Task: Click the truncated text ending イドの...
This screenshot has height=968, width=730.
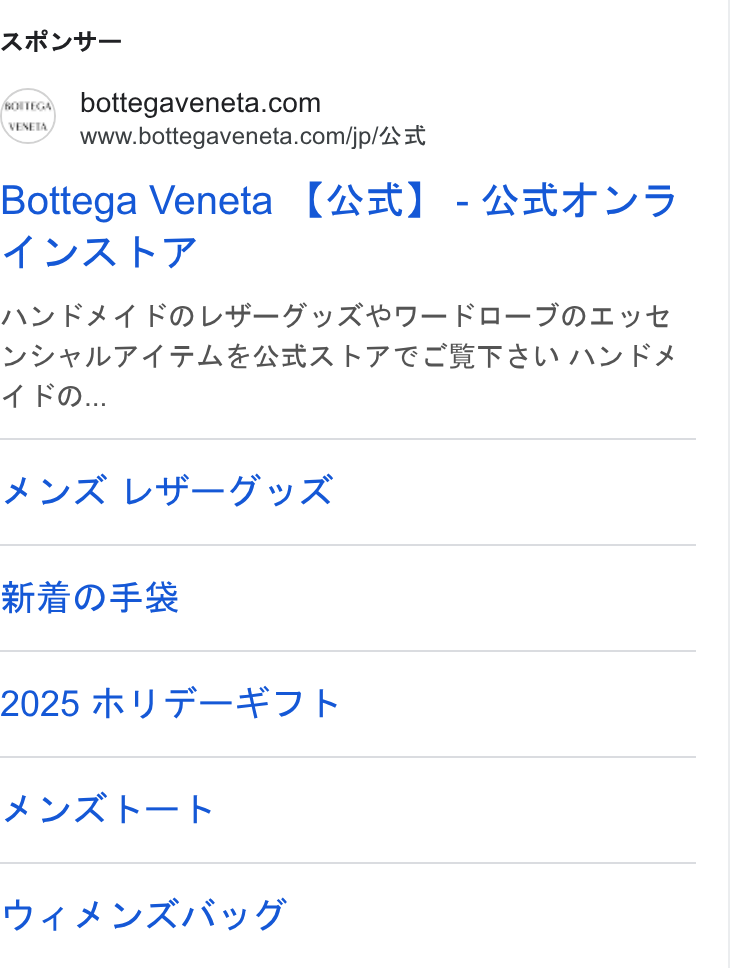Action: coord(54,396)
